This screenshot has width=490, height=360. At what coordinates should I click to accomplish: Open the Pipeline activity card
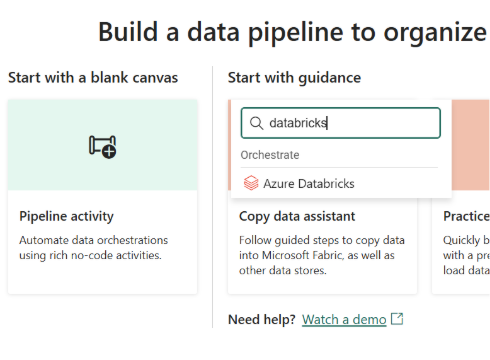102,197
